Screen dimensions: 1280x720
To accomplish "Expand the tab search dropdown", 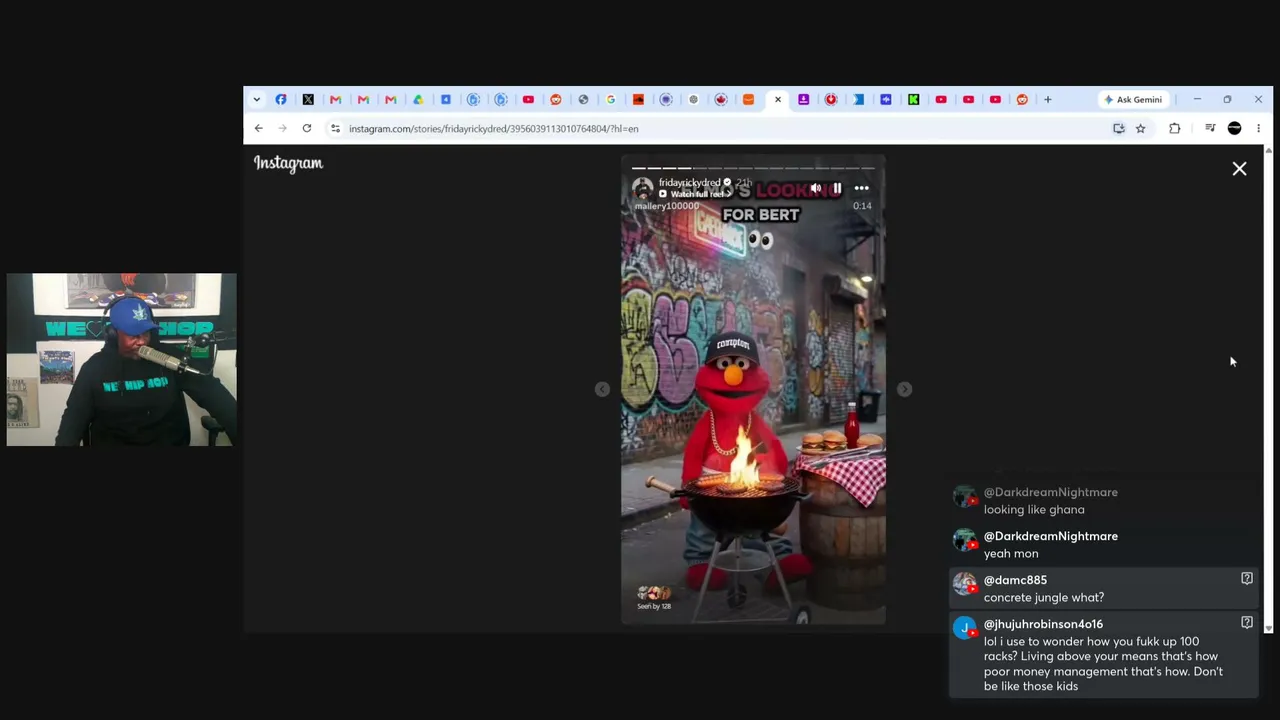I will [257, 99].
